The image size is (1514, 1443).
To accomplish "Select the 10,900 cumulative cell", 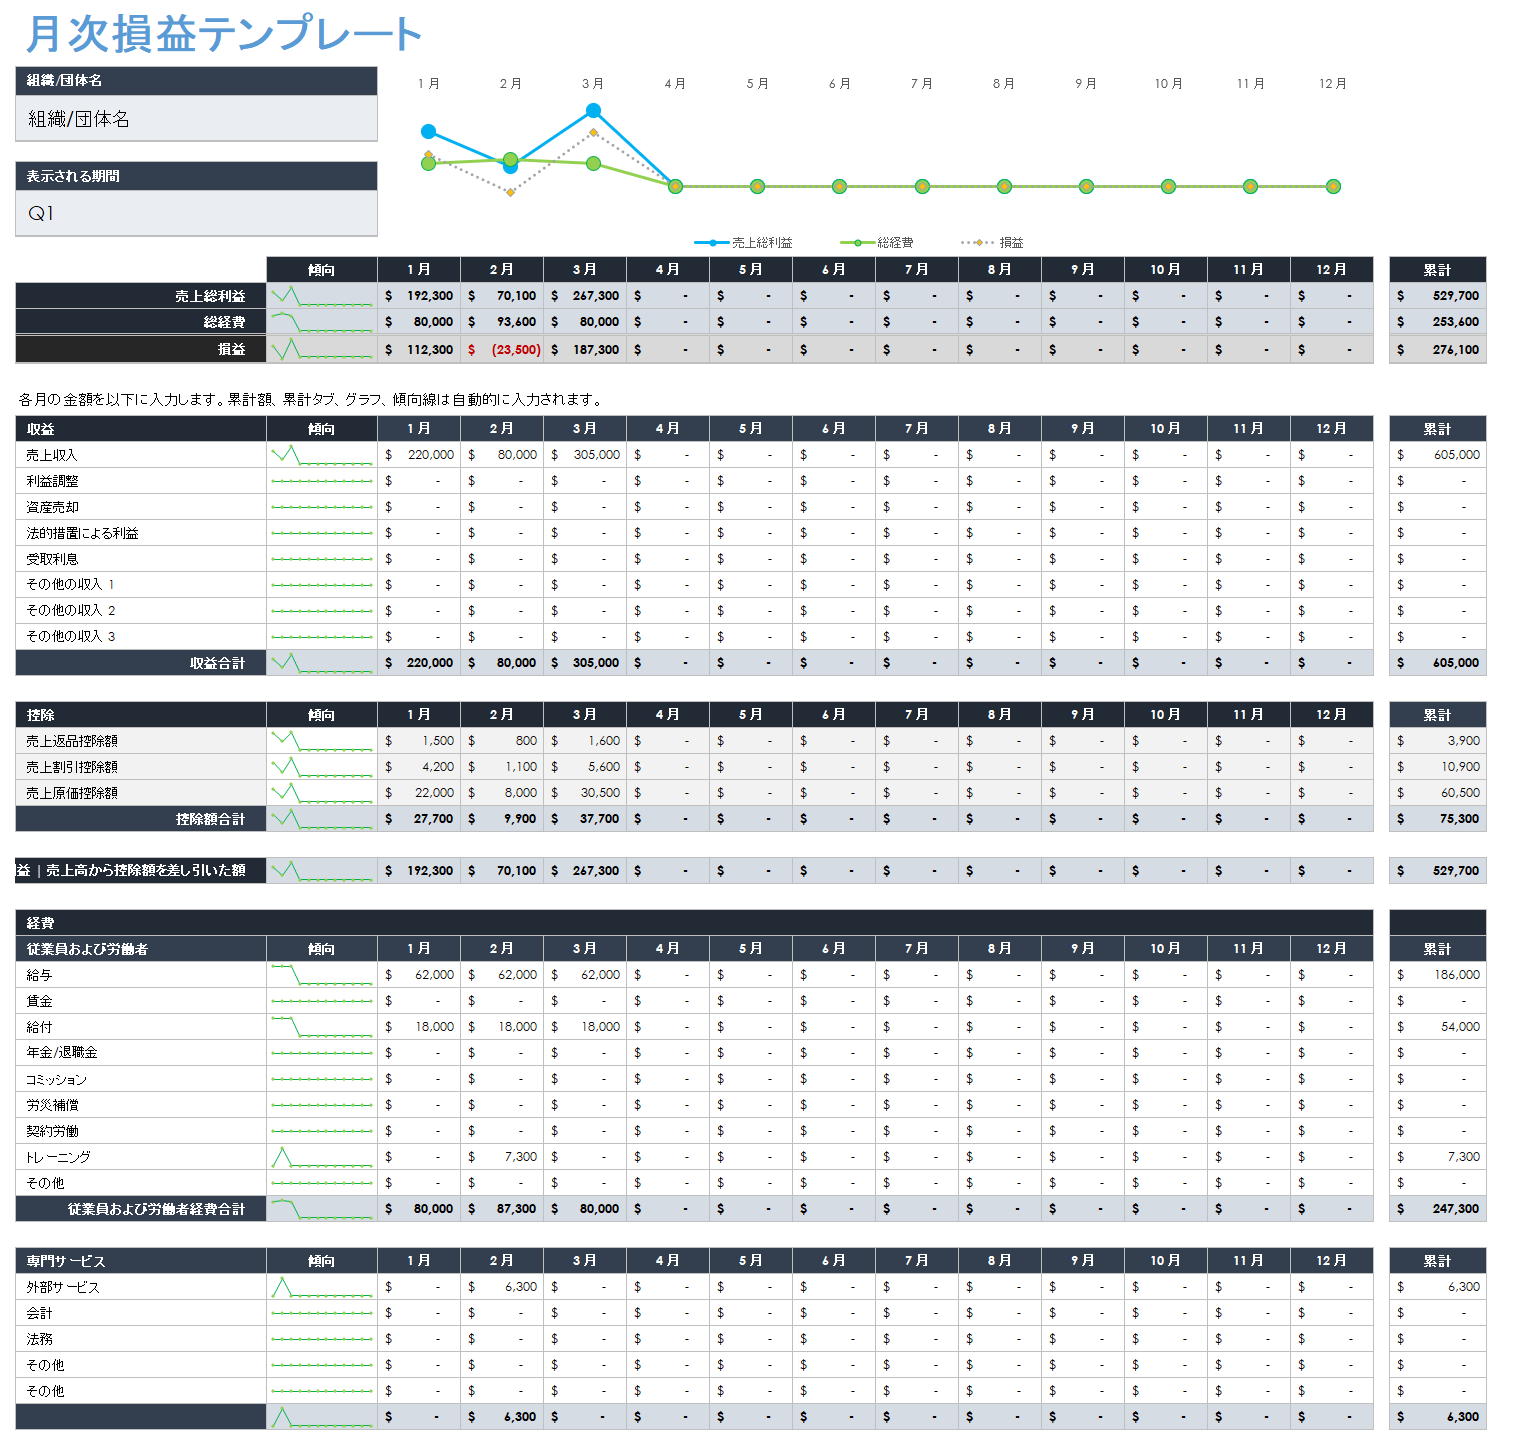I will 1437,767.
